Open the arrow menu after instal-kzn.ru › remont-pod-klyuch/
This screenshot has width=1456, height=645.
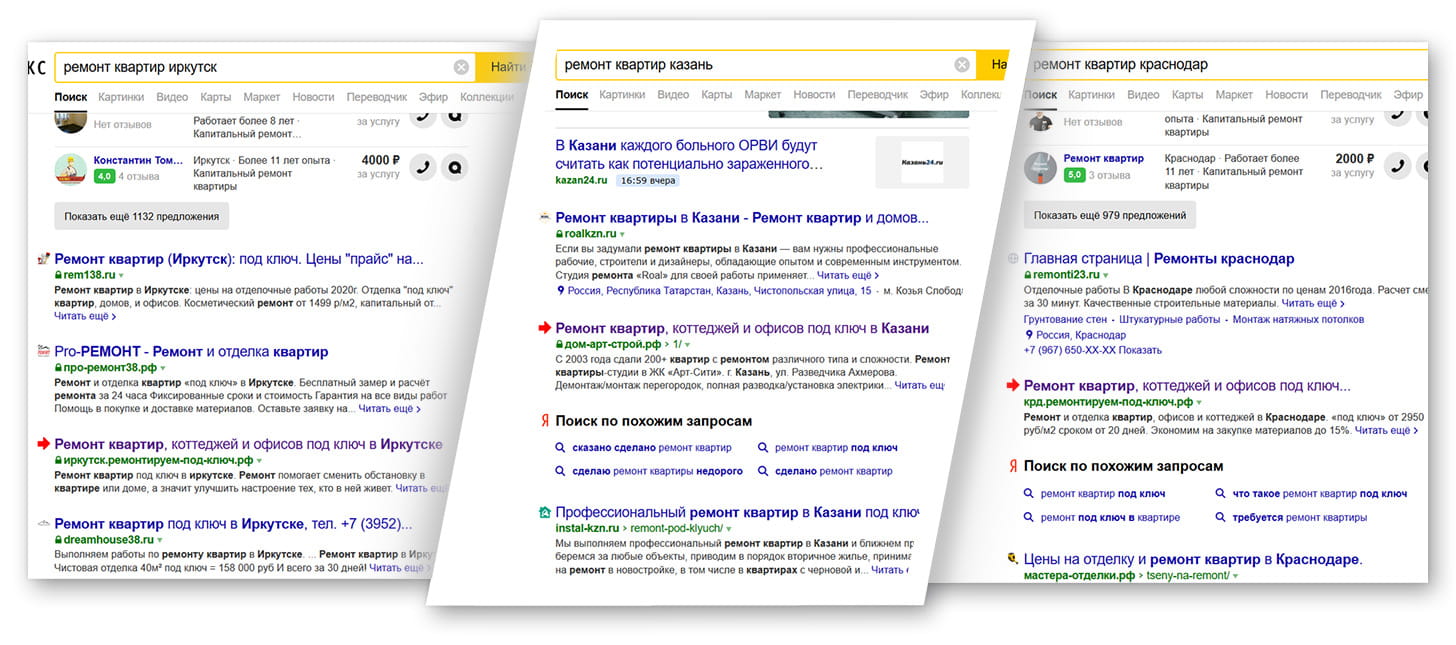(x=730, y=528)
